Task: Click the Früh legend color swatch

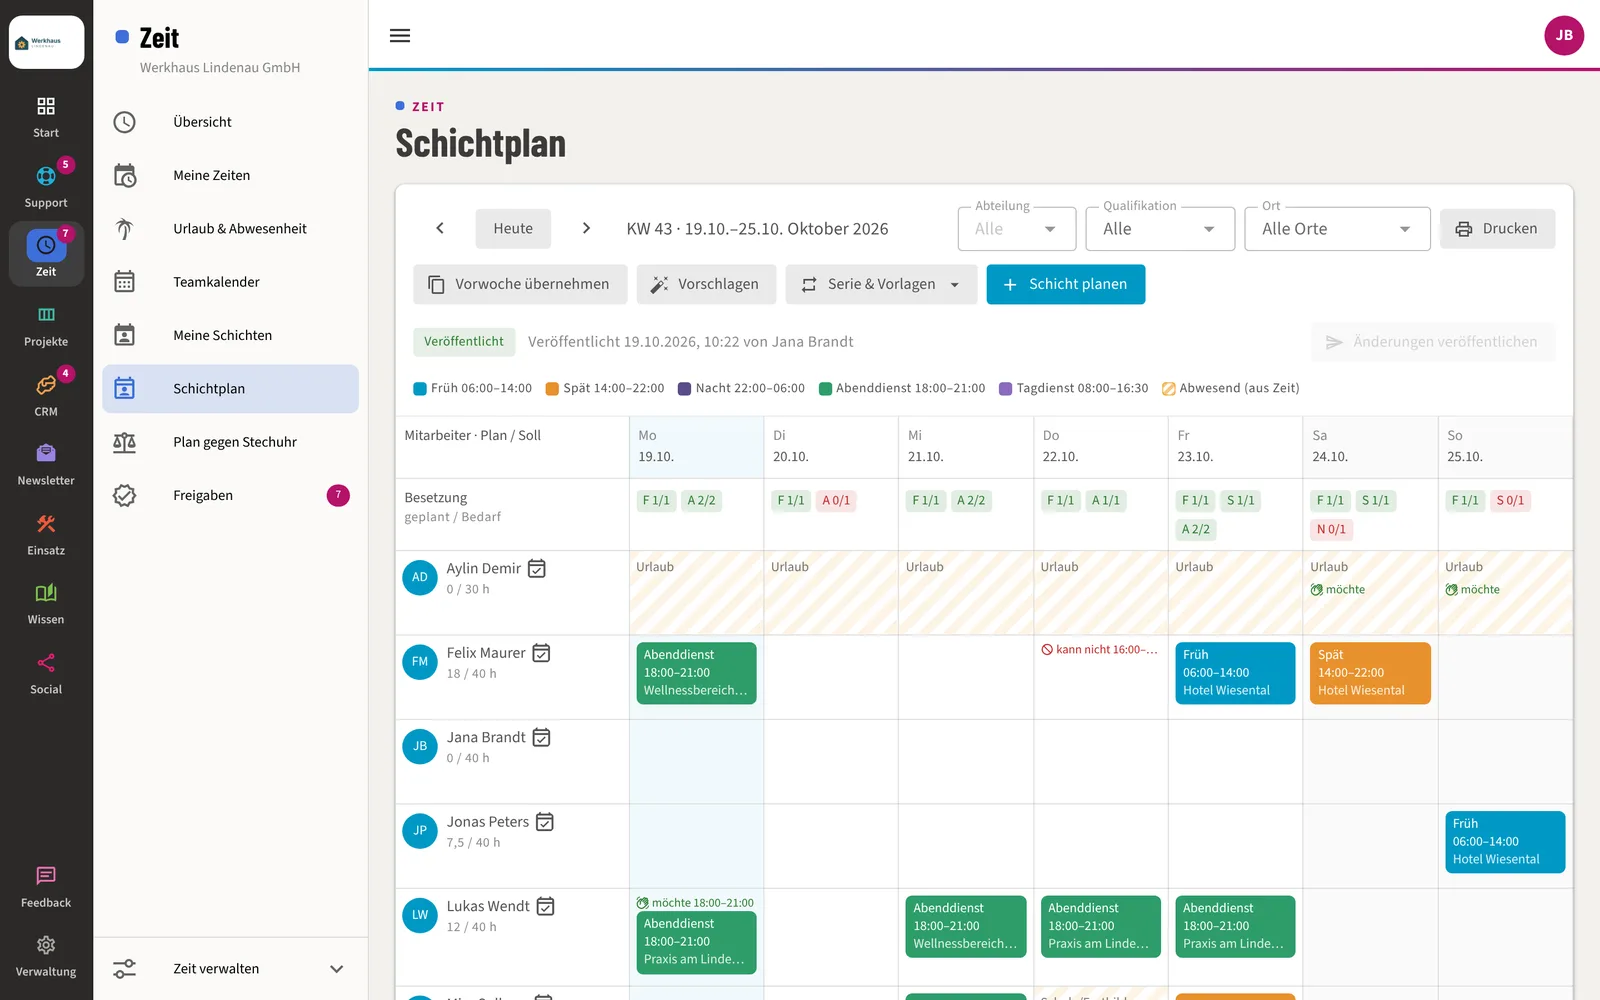Action: pyautogui.click(x=420, y=389)
